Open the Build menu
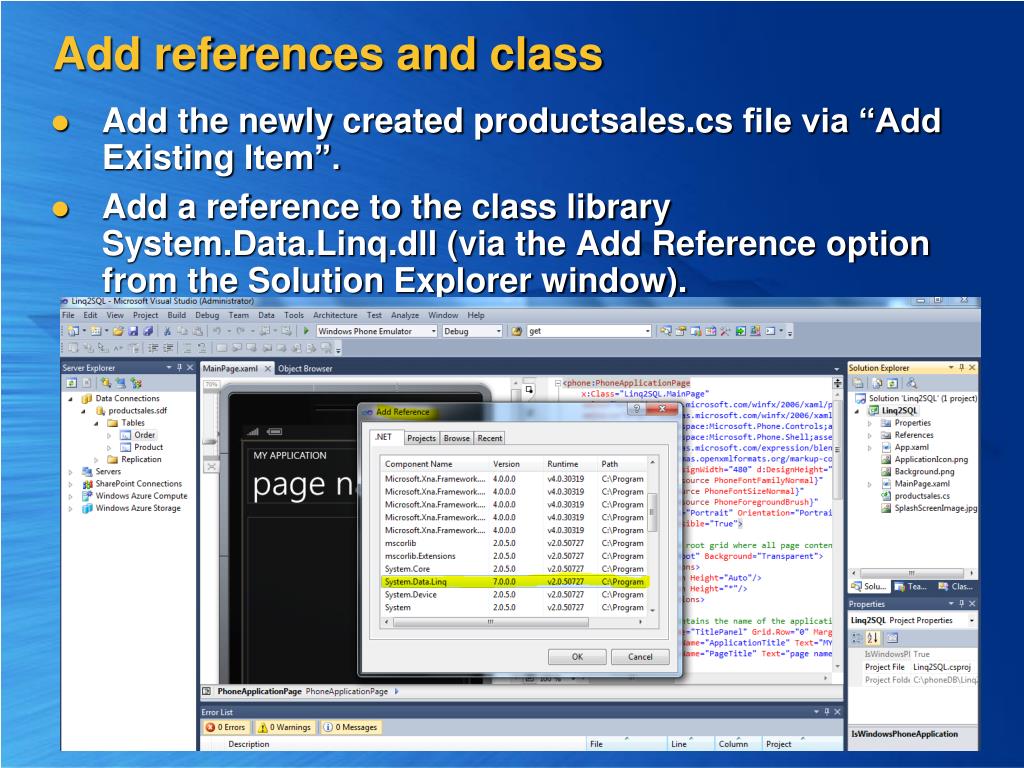Screen dimensions: 1024x768 point(176,315)
